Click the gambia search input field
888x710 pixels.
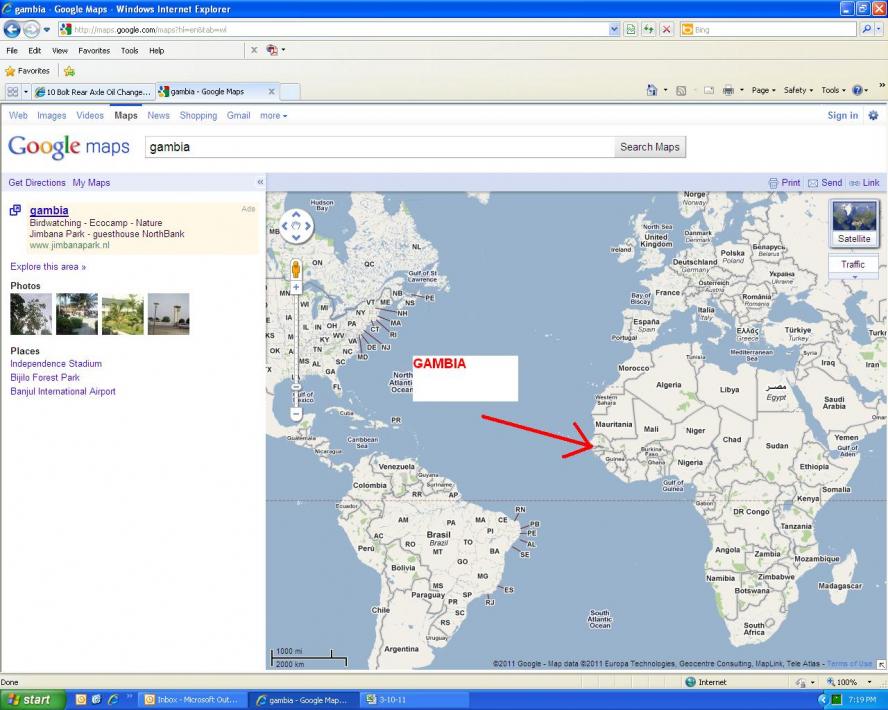click(379, 147)
